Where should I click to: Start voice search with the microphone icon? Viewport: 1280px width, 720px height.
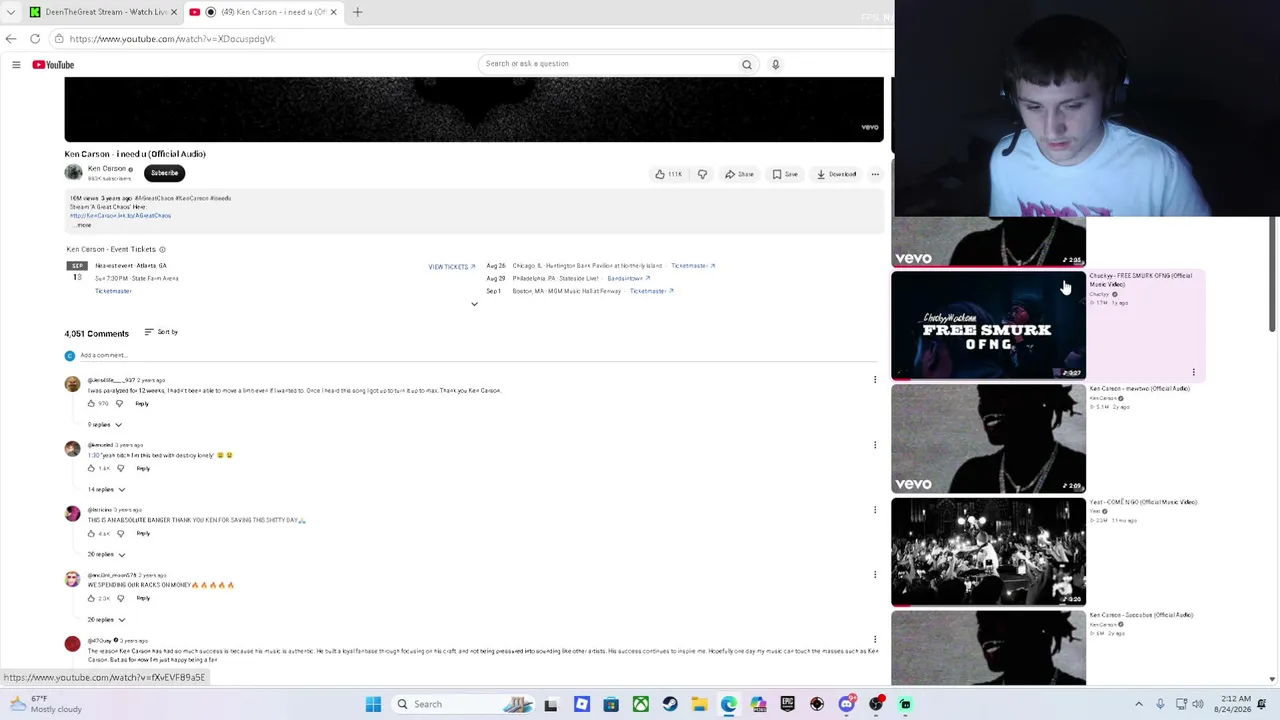click(x=775, y=64)
